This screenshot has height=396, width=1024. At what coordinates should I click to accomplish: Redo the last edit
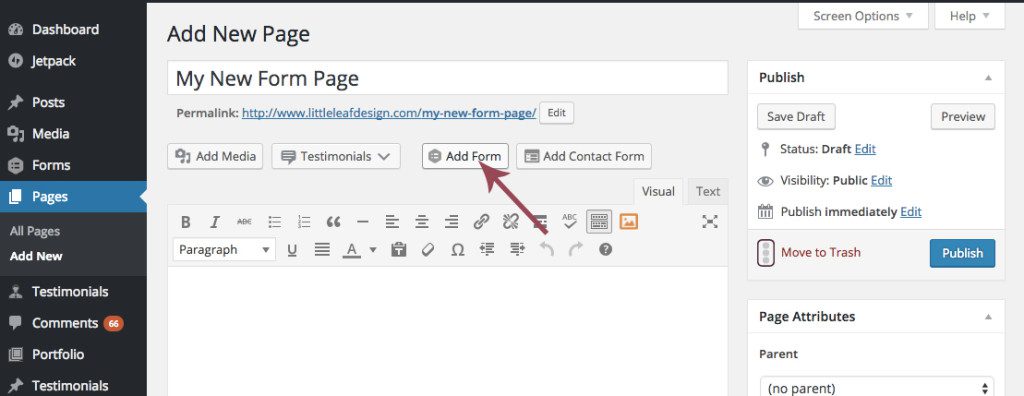tap(576, 250)
